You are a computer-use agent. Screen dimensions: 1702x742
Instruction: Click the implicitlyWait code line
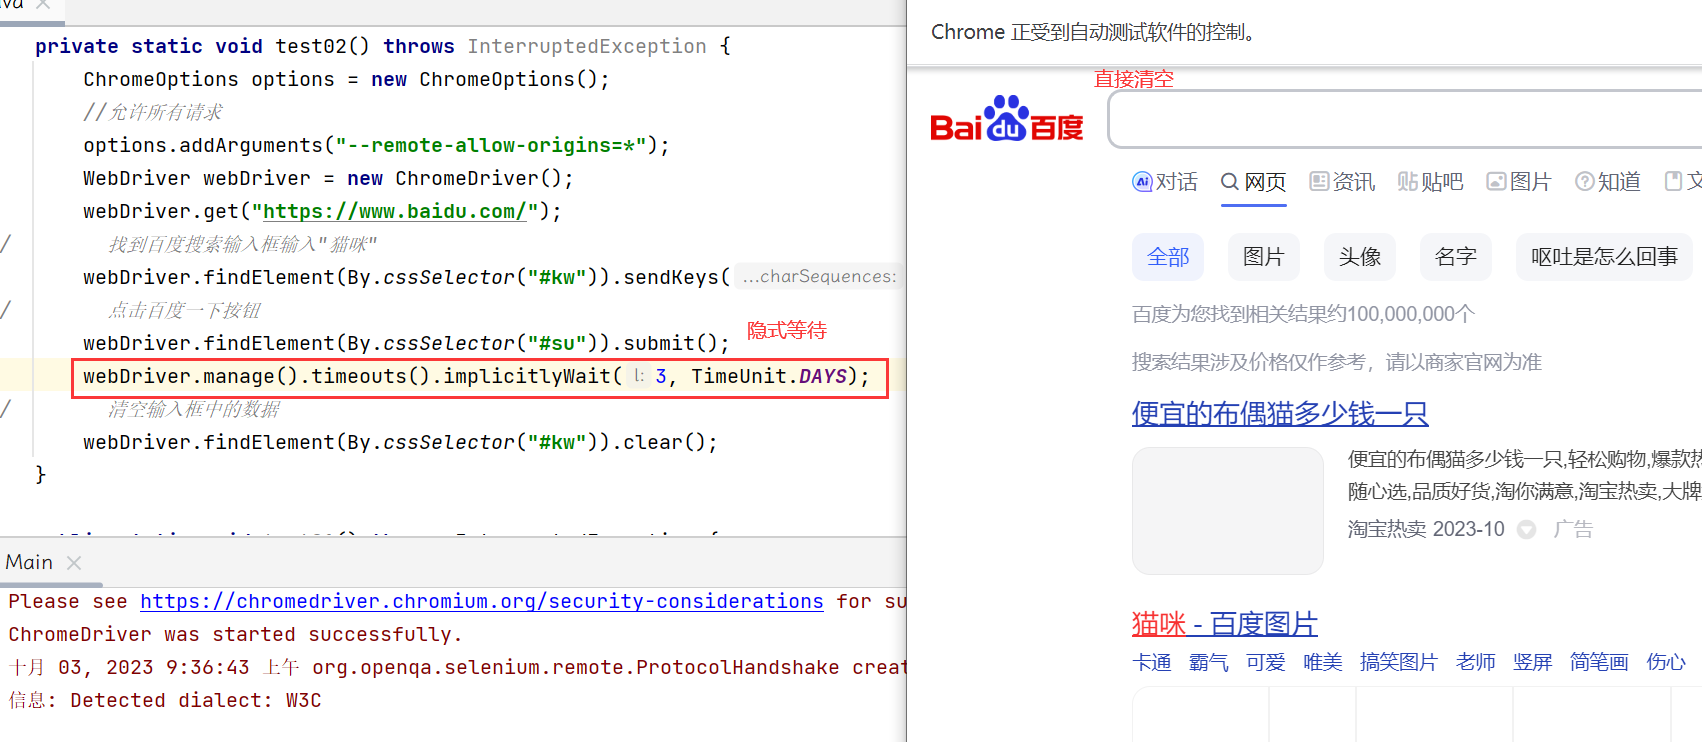pos(477,376)
